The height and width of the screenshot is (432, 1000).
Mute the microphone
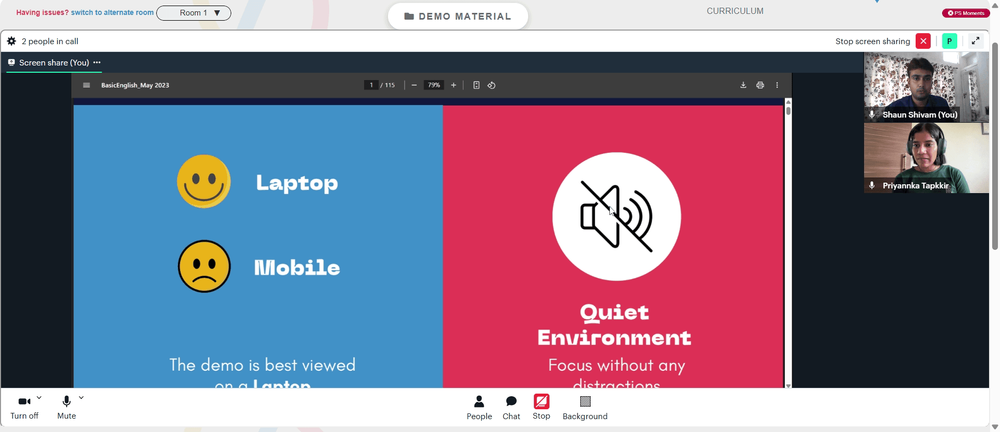[66, 407]
